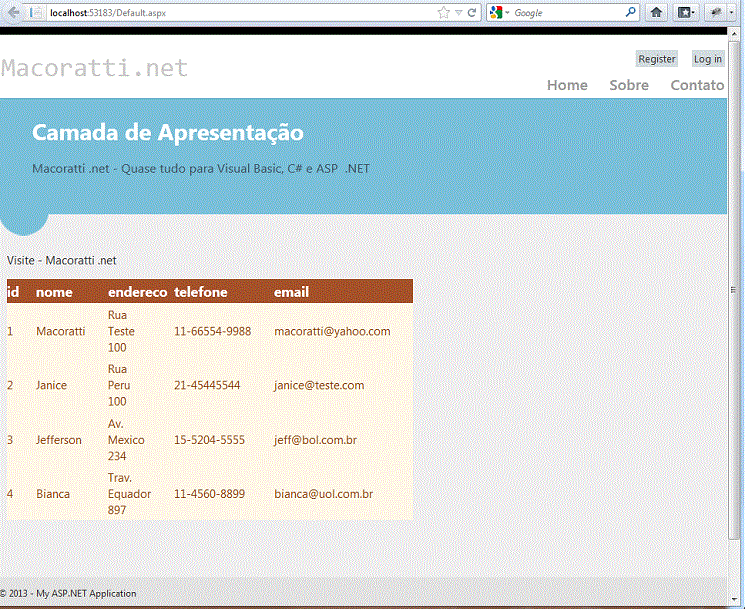Click the page identity icon beside the URL
The height and width of the screenshot is (609, 745).
point(37,13)
